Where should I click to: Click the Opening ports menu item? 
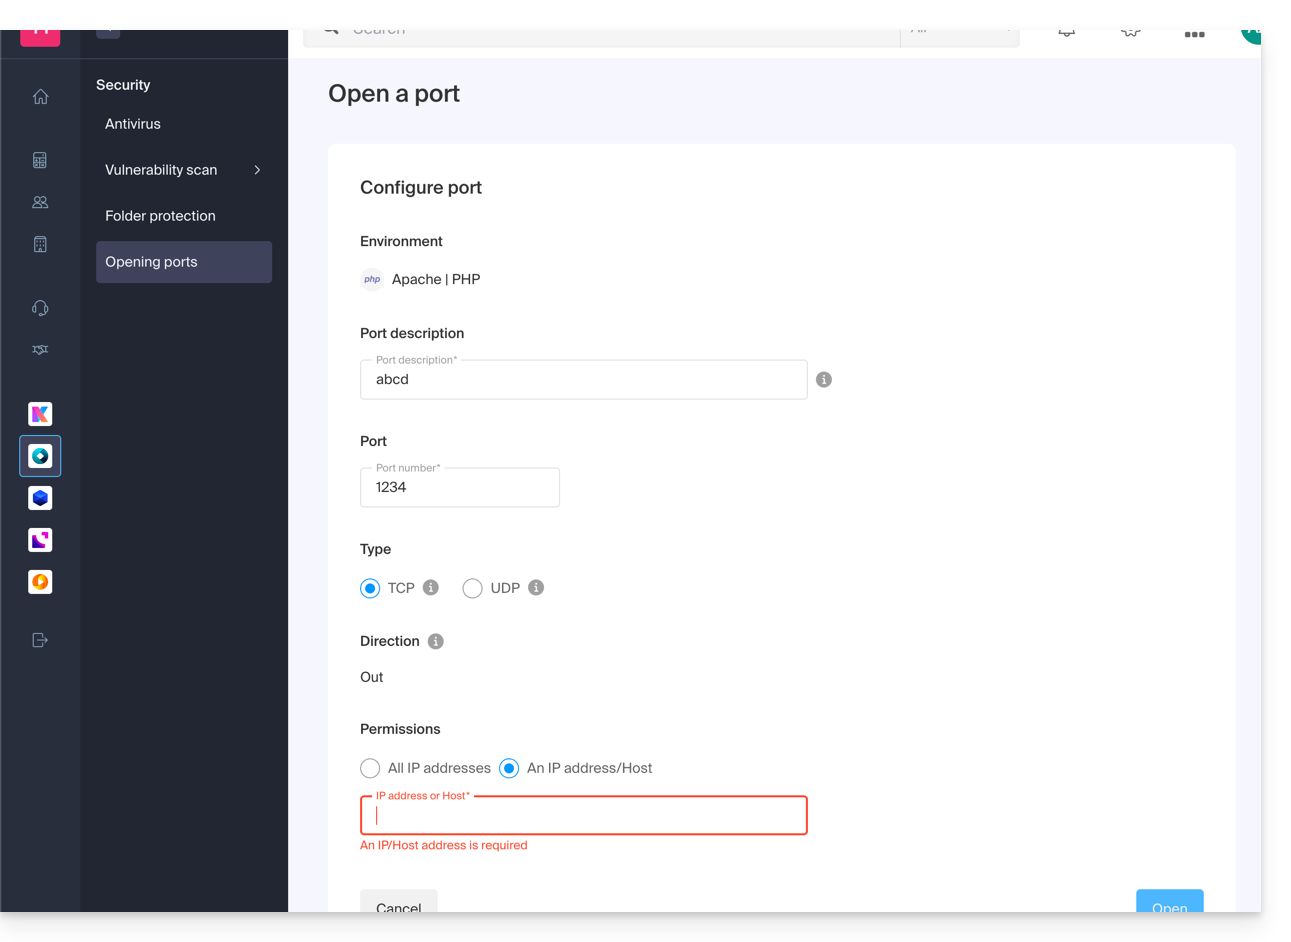pos(152,262)
